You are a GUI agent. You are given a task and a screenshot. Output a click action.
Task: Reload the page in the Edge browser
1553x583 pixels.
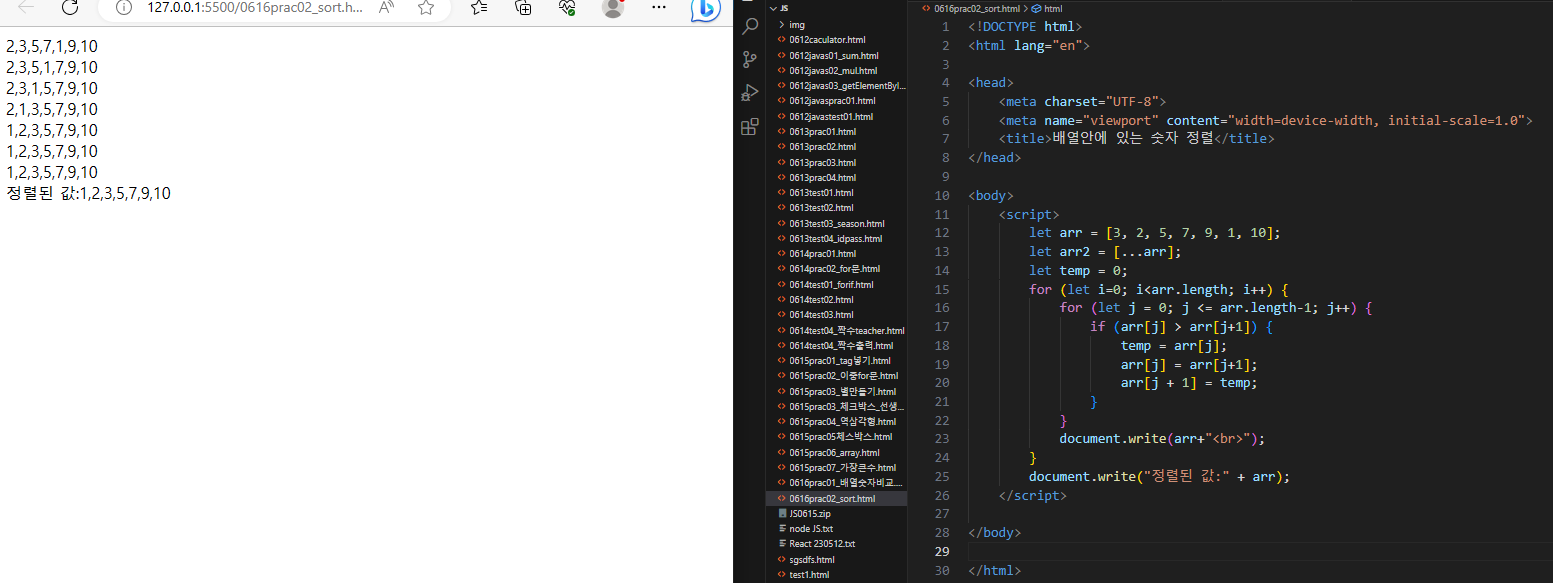(x=70, y=7)
